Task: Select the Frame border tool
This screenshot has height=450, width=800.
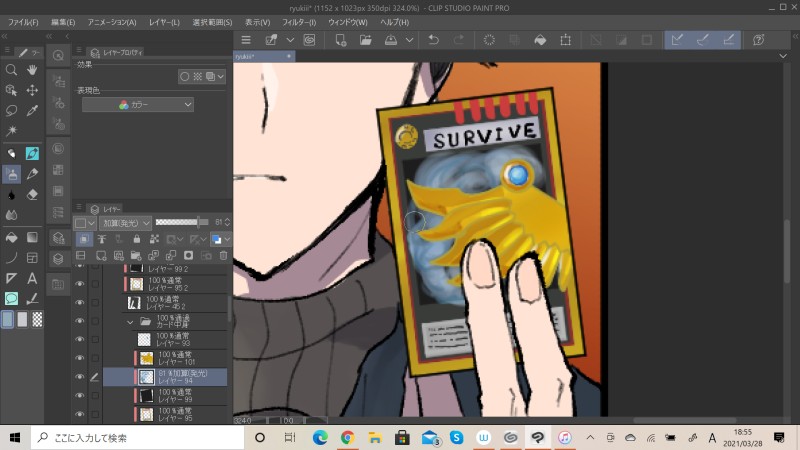Action: coord(32,258)
